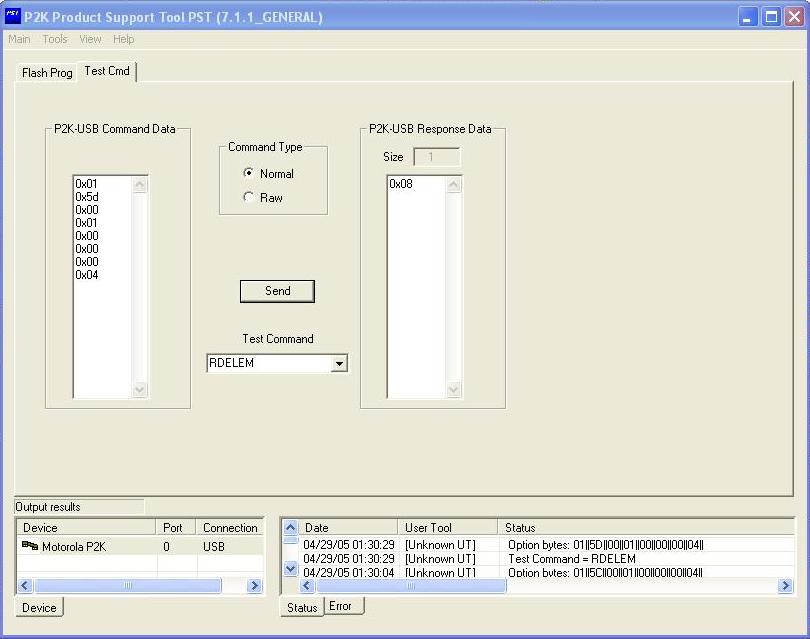This screenshot has height=639, width=810.
Task: Open the Tools menu
Action: pyautogui.click(x=55, y=39)
